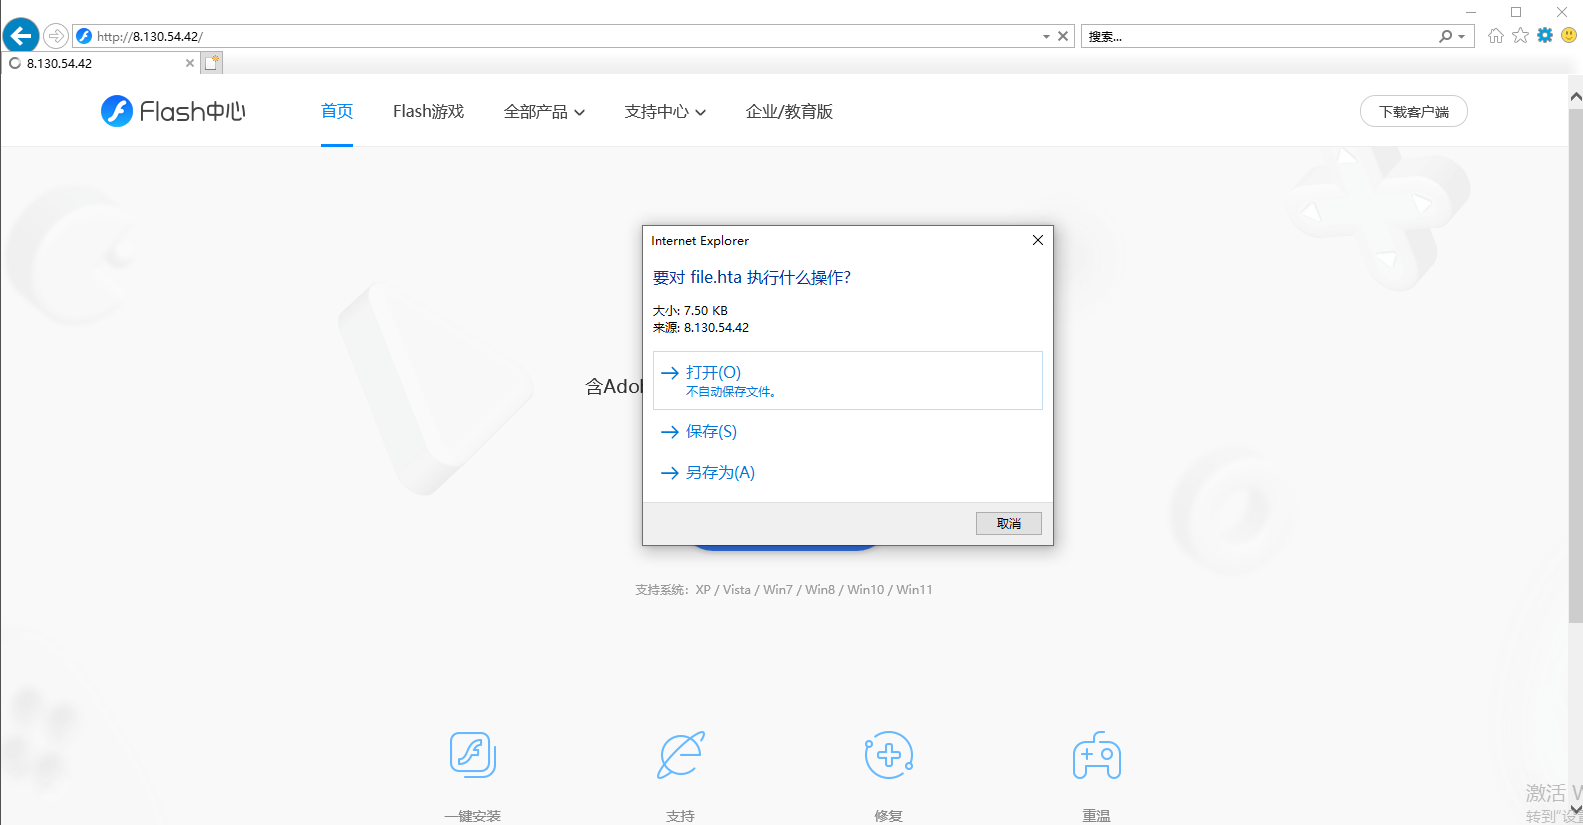This screenshot has width=1583, height=825.
Task: Choose 打开(O) for file.hta
Action: [847, 380]
